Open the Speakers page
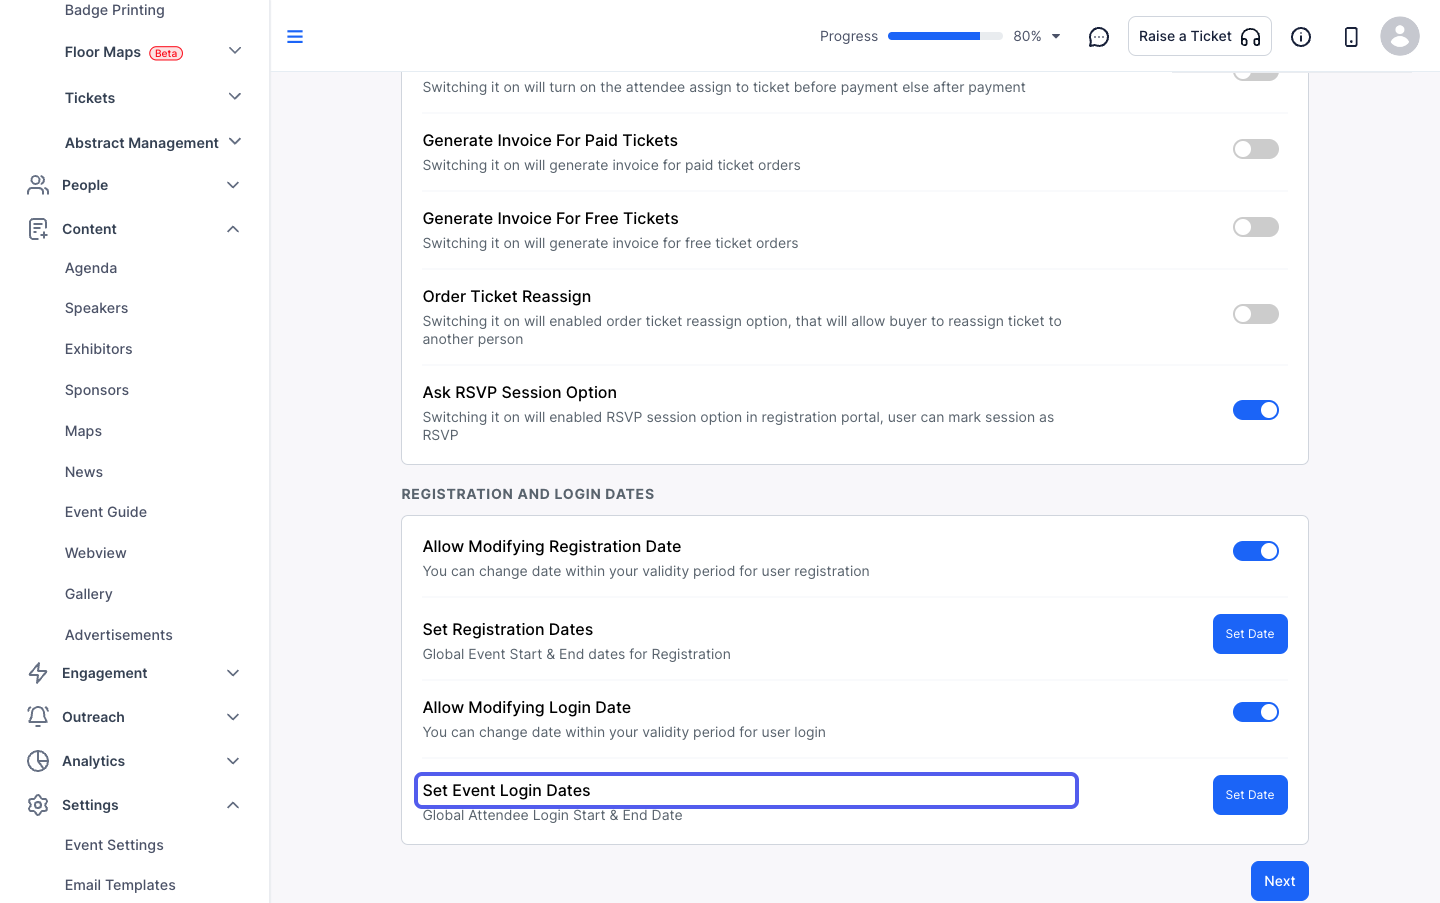 click(97, 308)
